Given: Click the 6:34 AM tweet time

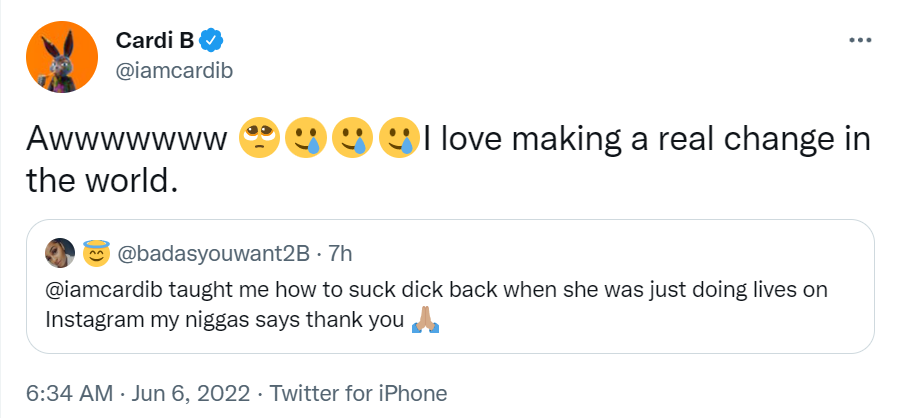Looking at the screenshot, I should tap(66, 393).
